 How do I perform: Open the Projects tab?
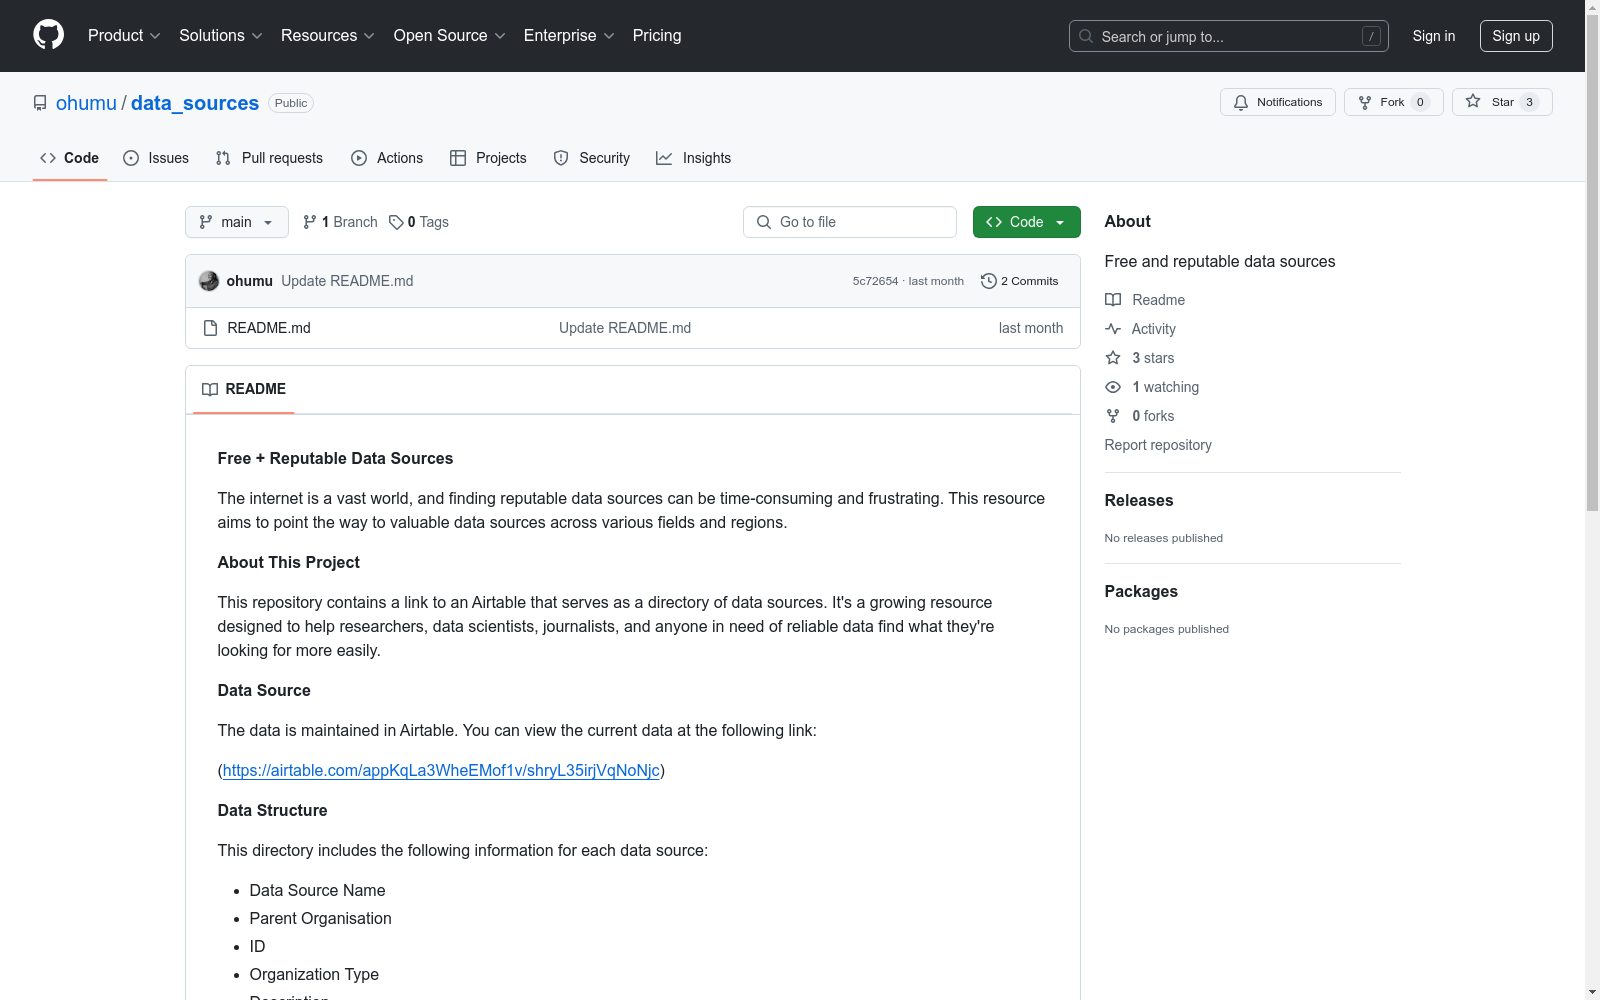coord(488,158)
